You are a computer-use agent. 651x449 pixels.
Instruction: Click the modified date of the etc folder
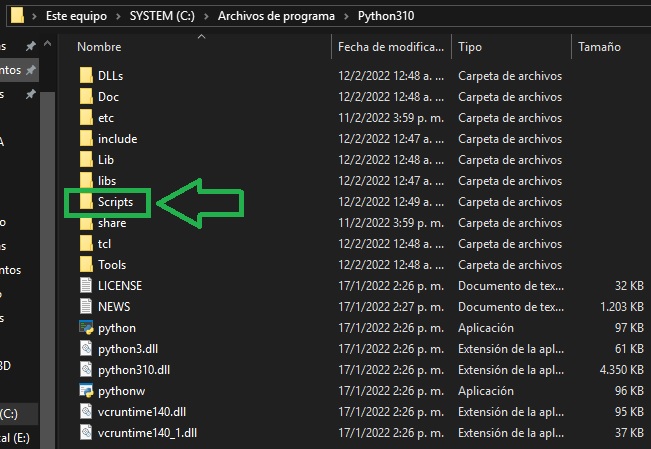(391, 118)
